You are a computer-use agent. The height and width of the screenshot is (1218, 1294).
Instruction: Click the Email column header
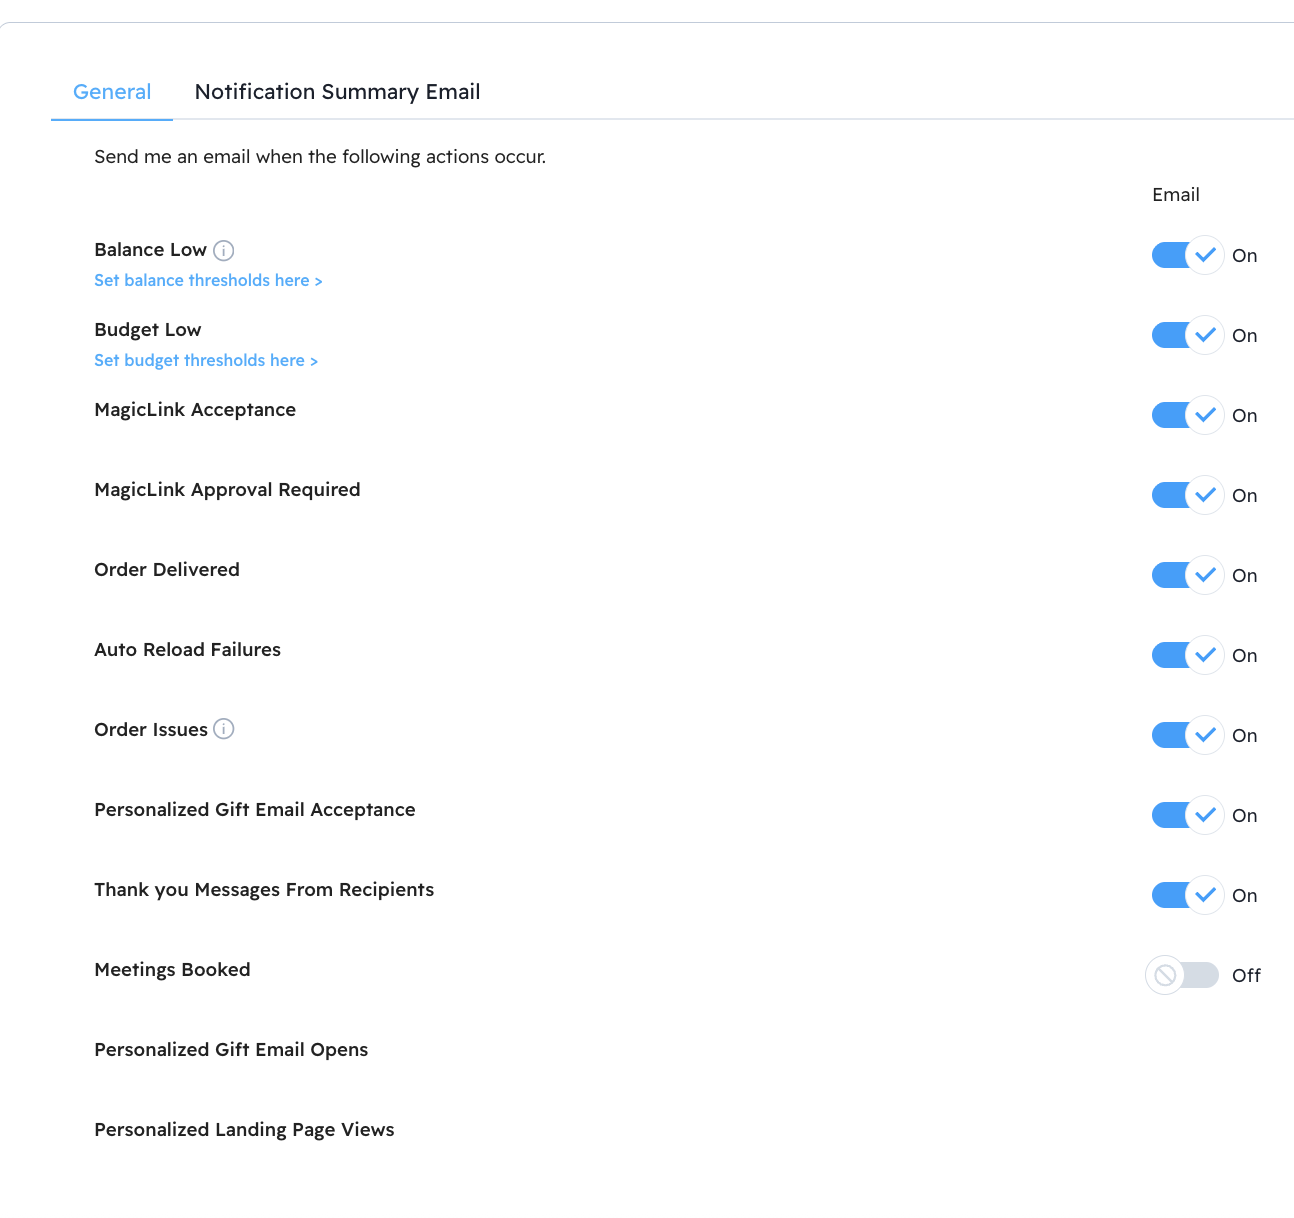pyautogui.click(x=1175, y=195)
